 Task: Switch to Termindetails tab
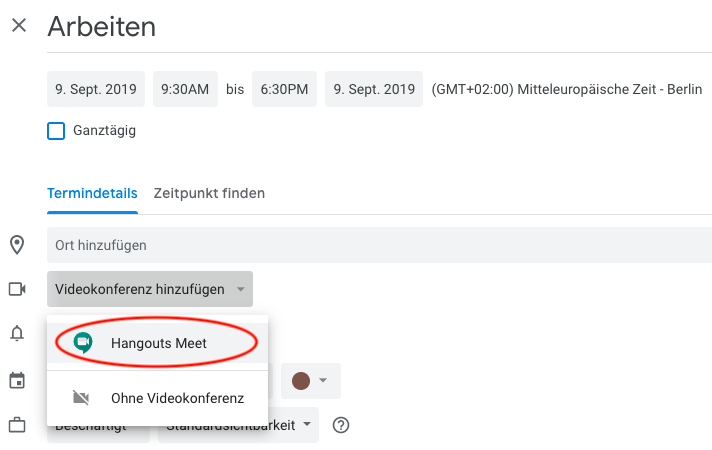(92, 193)
